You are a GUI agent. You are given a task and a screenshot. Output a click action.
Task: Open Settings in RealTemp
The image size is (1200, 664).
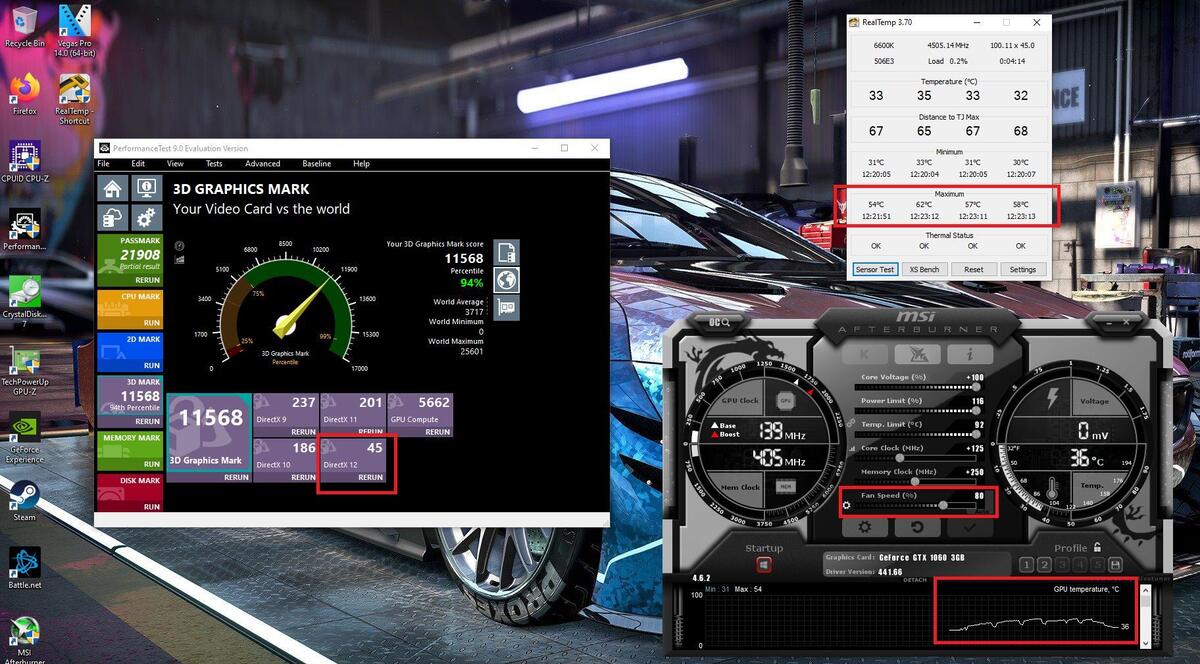pos(1022,269)
